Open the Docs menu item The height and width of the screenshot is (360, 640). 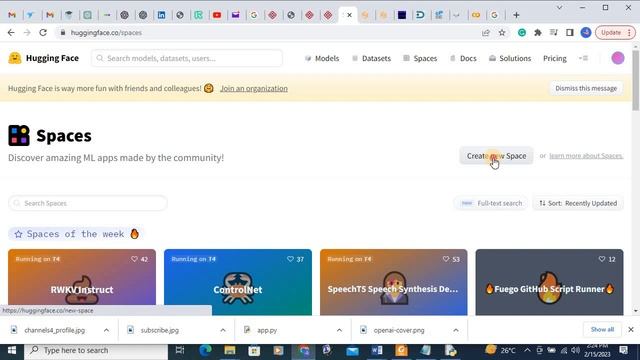click(x=463, y=58)
